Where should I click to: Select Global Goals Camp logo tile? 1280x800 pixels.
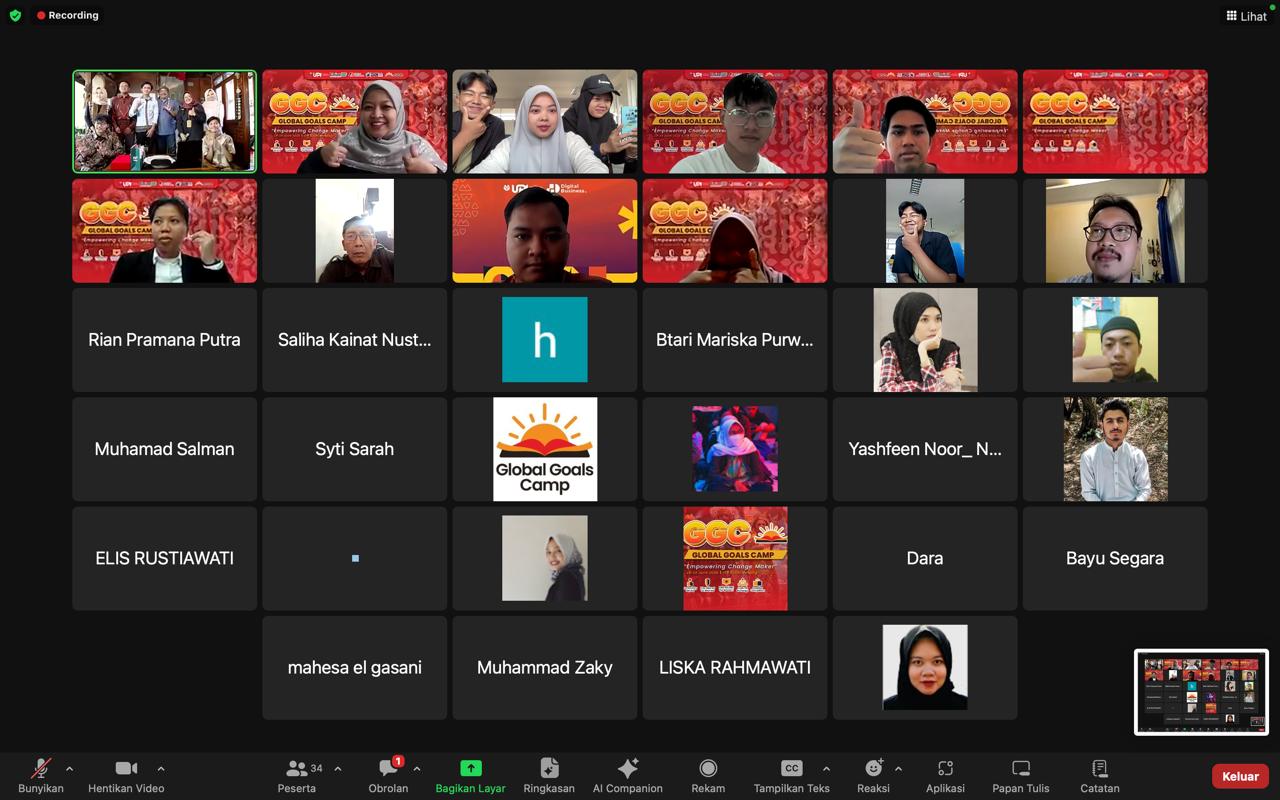(x=544, y=449)
